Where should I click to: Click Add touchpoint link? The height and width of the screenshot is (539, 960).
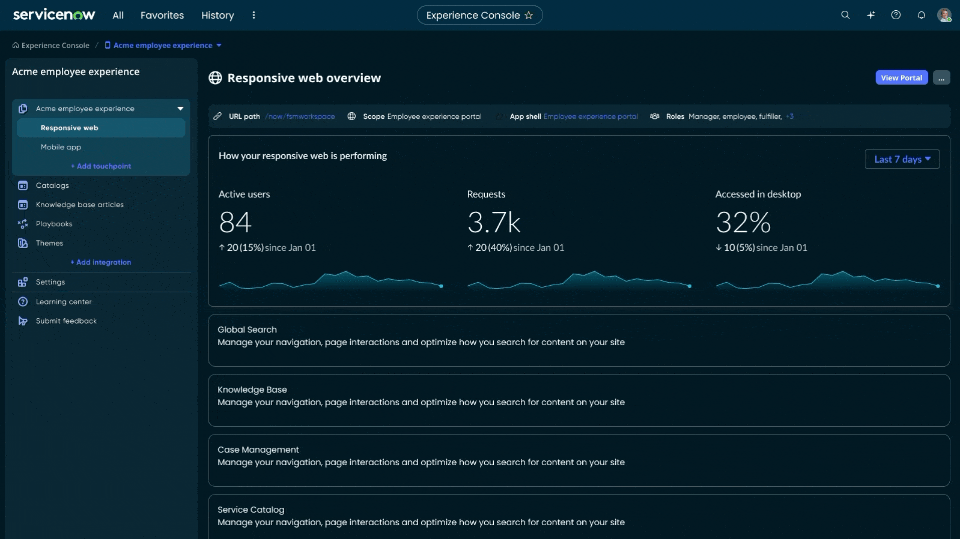[101, 166]
